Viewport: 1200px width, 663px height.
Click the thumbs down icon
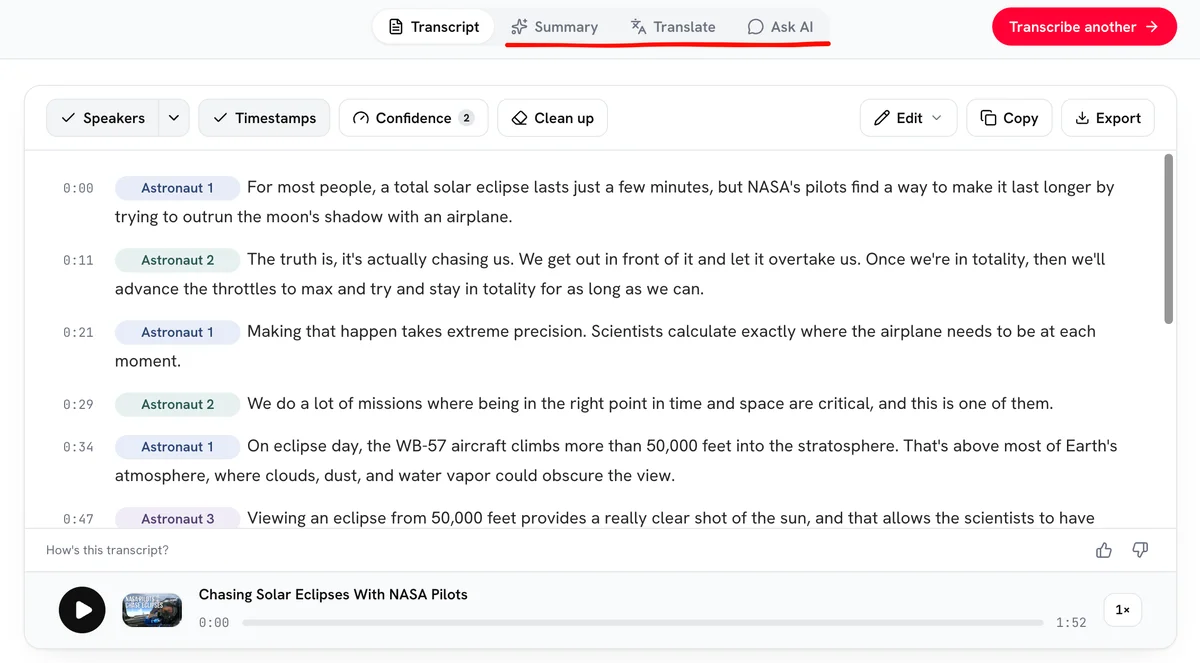tap(1140, 550)
